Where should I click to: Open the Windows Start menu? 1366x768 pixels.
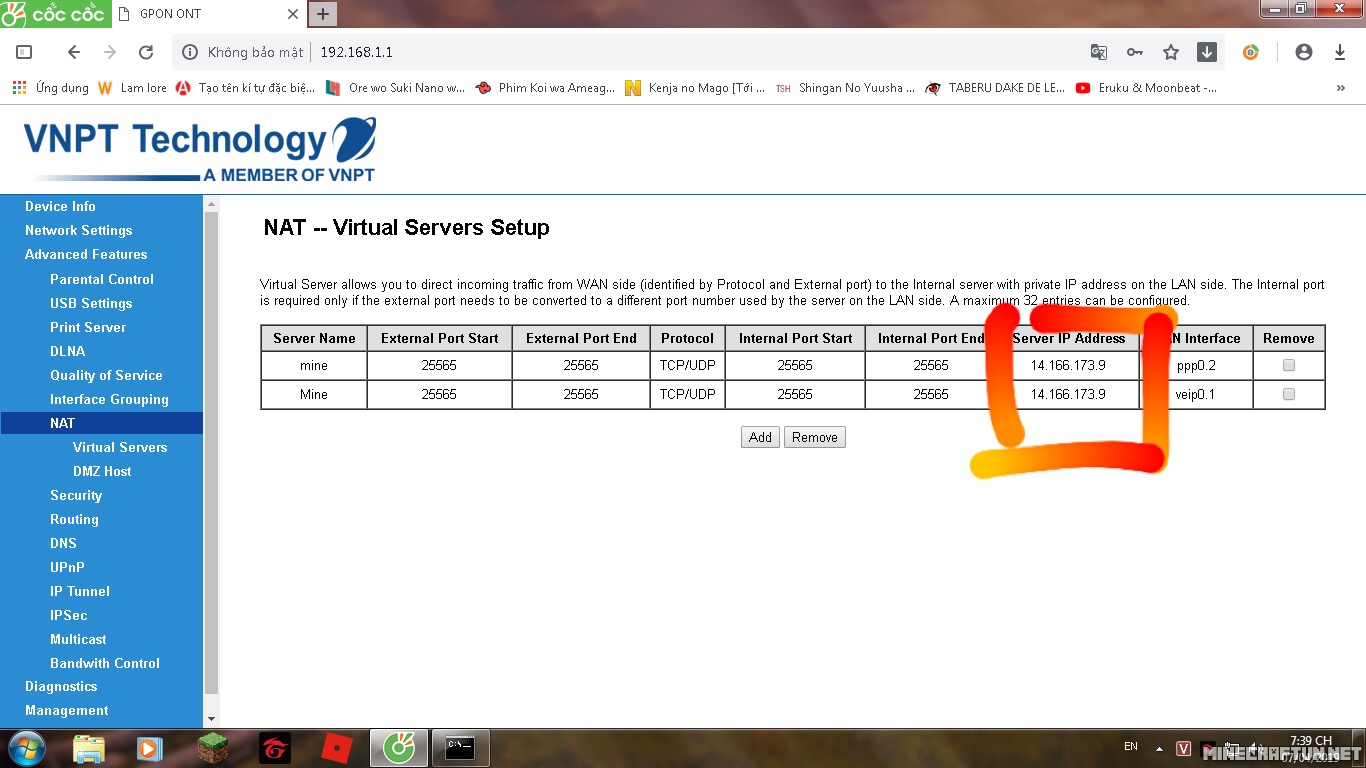click(x=26, y=748)
